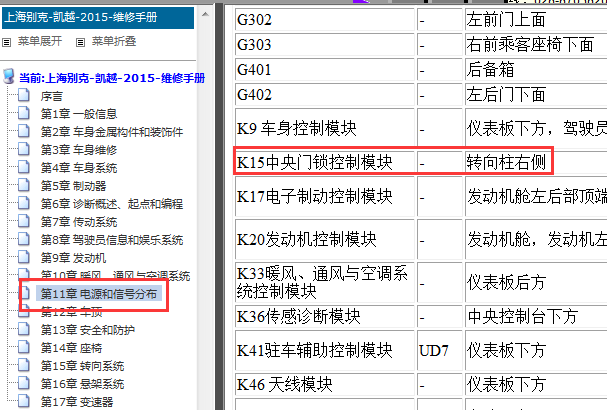
Task: Click the sidebar scroll-up arrow
Action: 205,15
